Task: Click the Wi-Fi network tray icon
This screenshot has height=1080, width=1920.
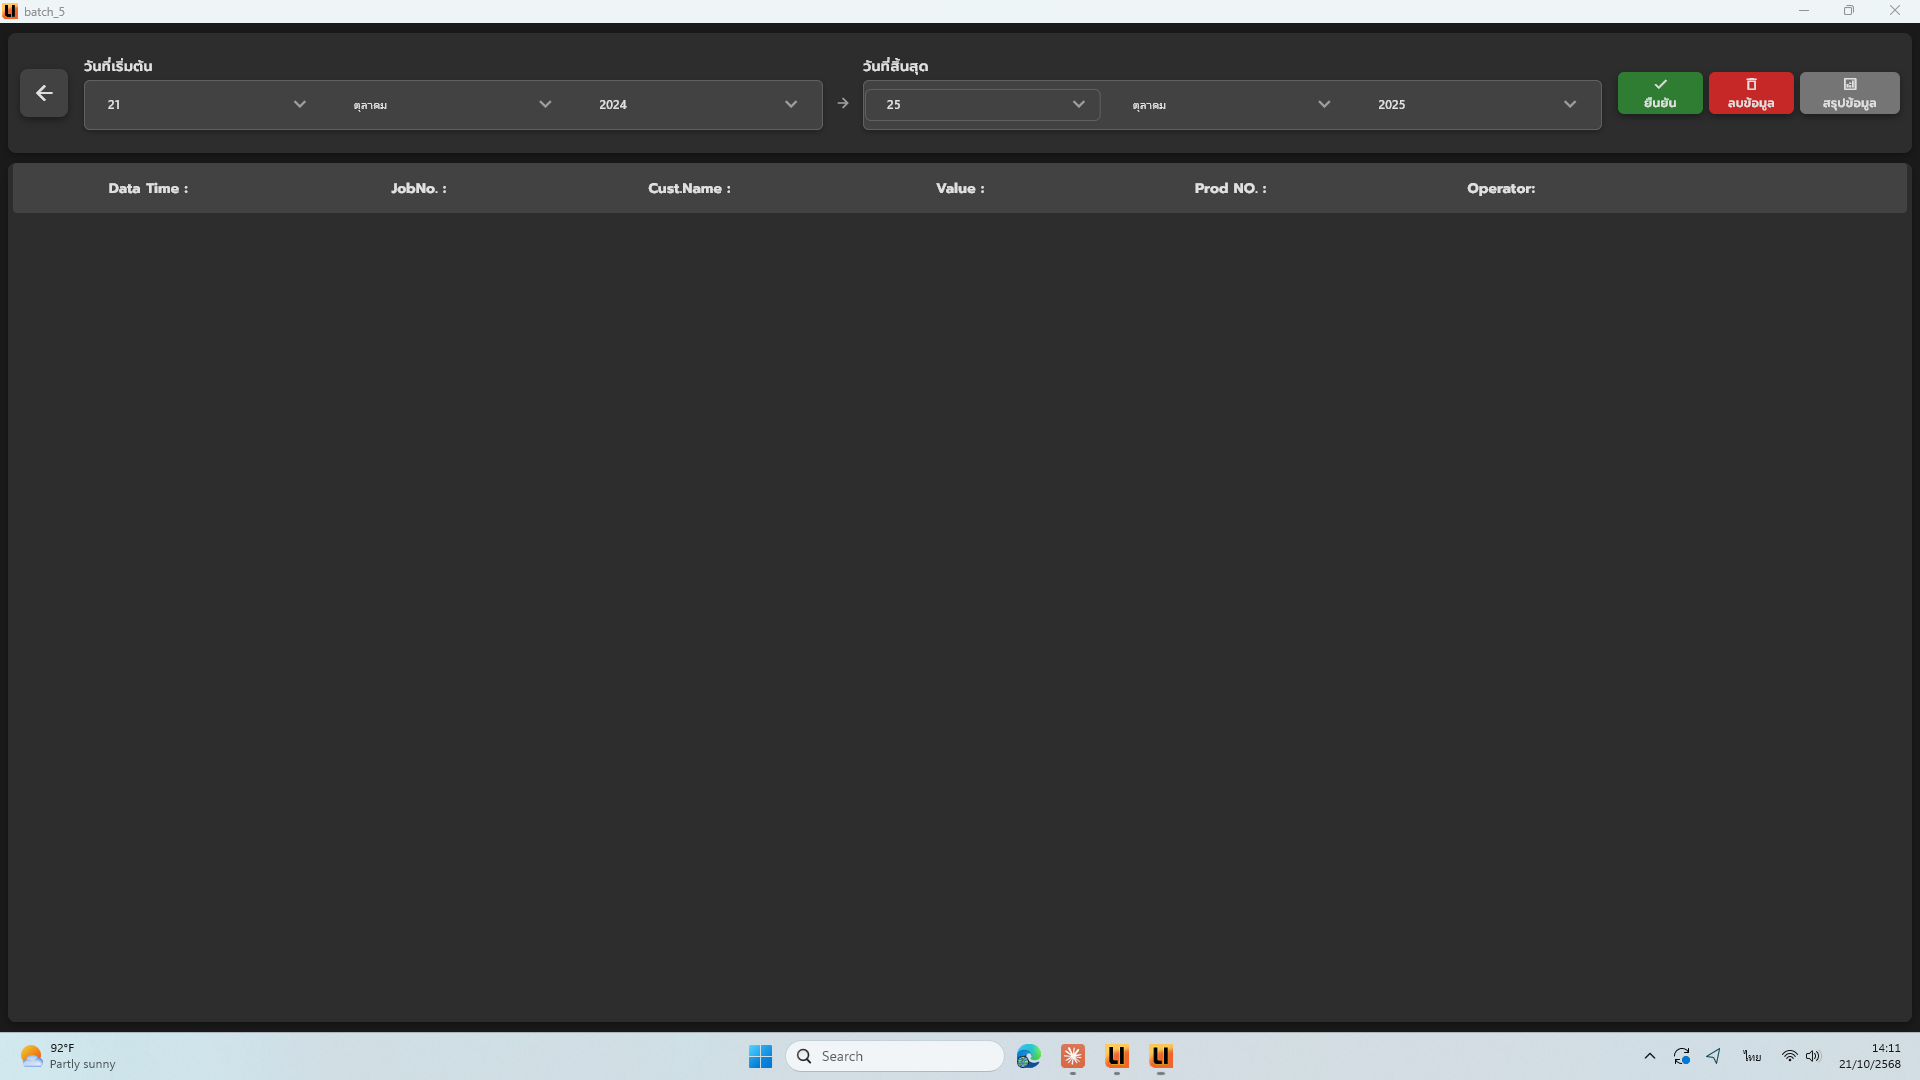Action: (1789, 1056)
